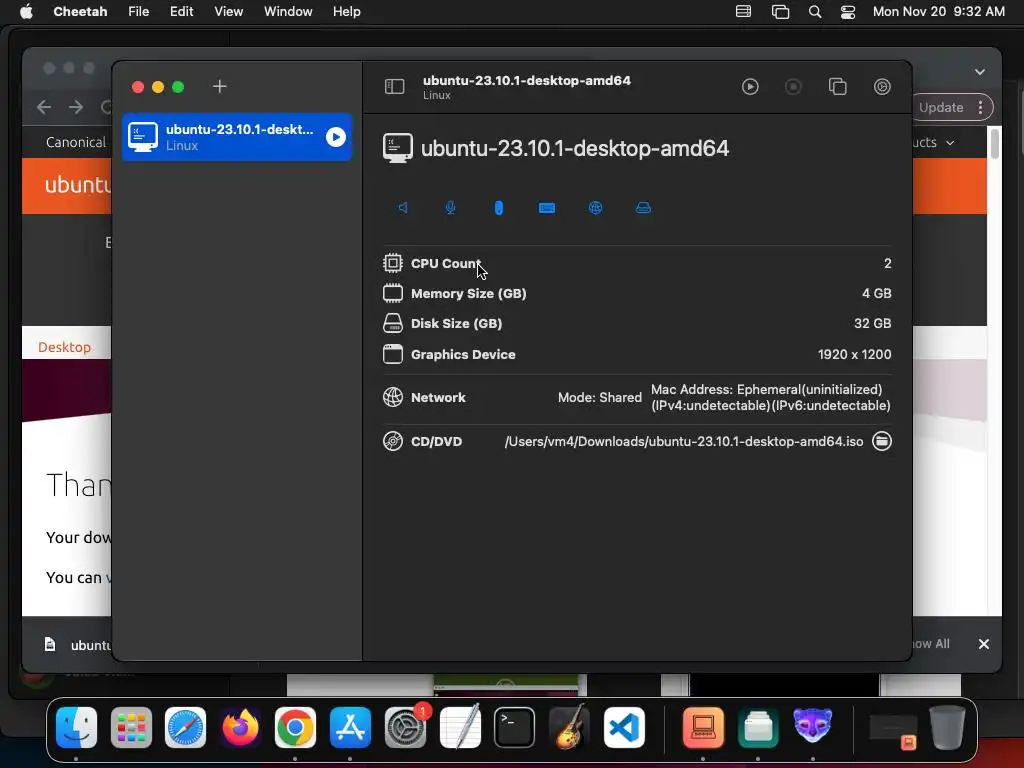Click the CPU Count value 2
Image resolution: width=1024 pixels, height=768 pixels.
pyautogui.click(x=888, y=263)
